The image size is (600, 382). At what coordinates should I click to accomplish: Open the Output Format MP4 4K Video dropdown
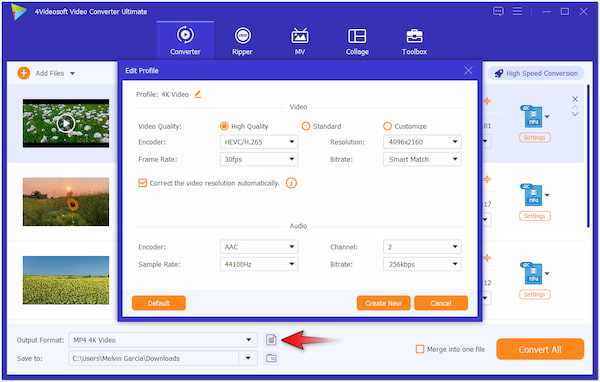point(163,340)
